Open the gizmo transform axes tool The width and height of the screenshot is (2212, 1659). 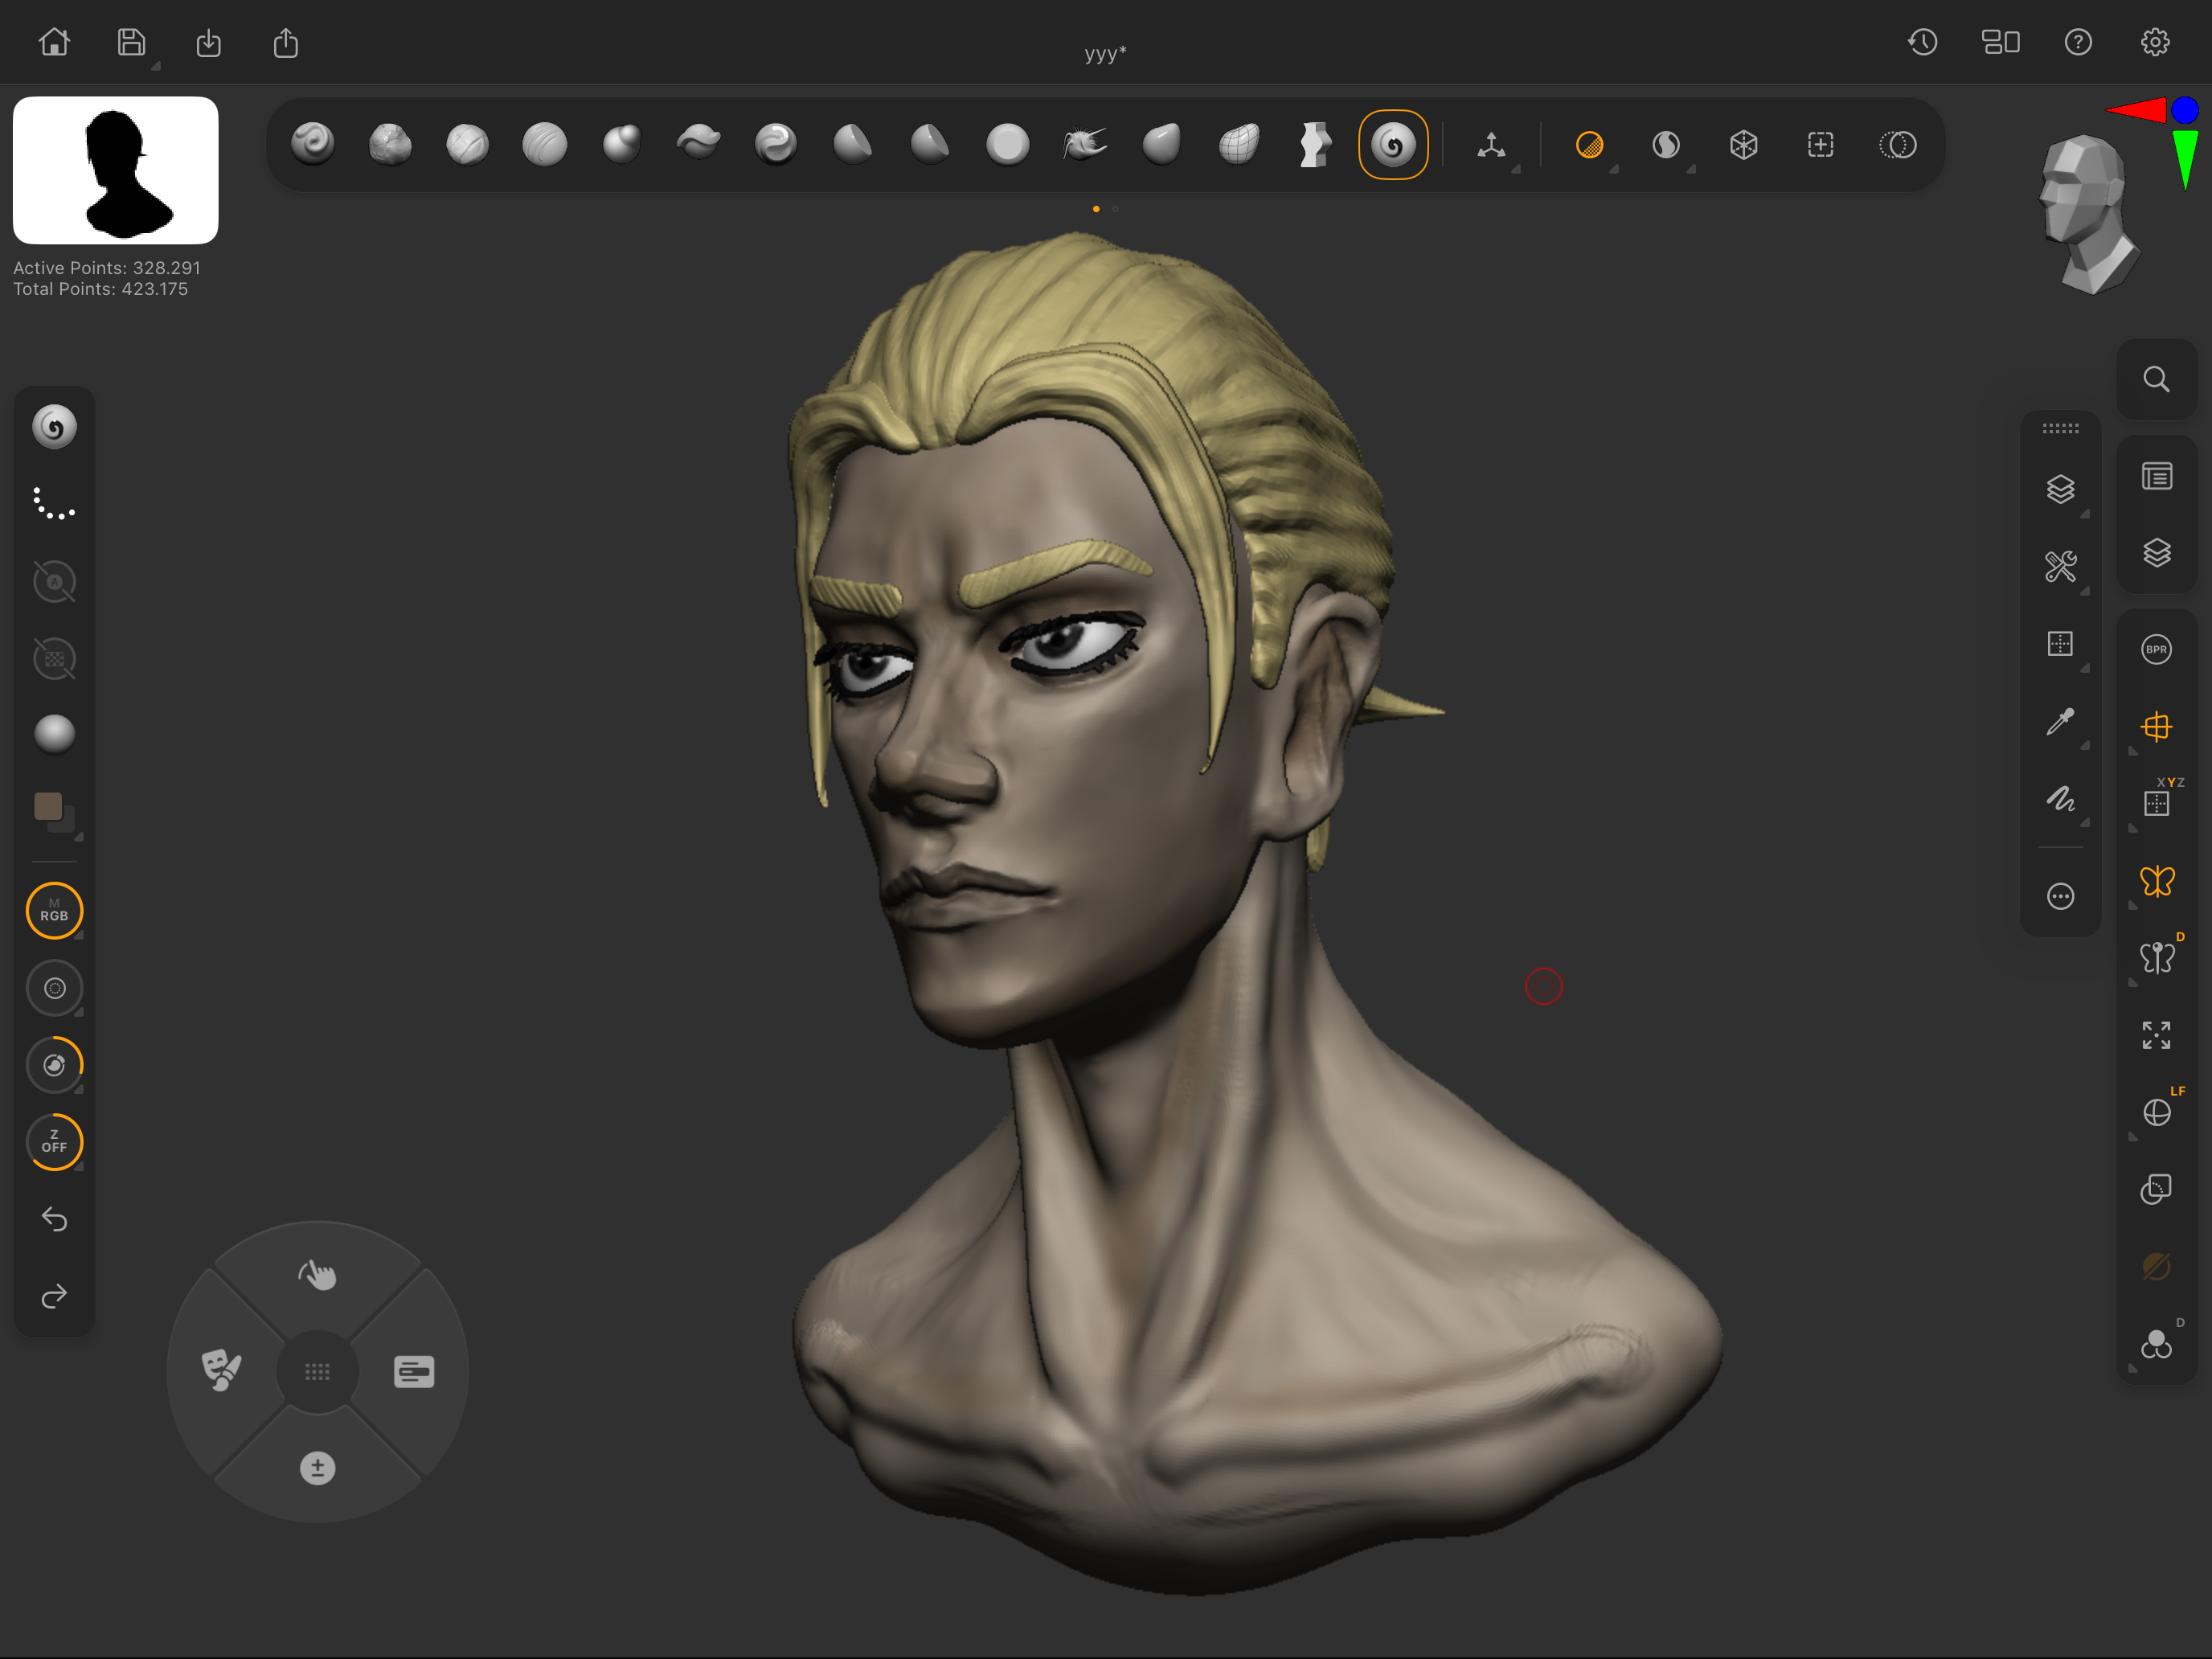coord(1492,146)
